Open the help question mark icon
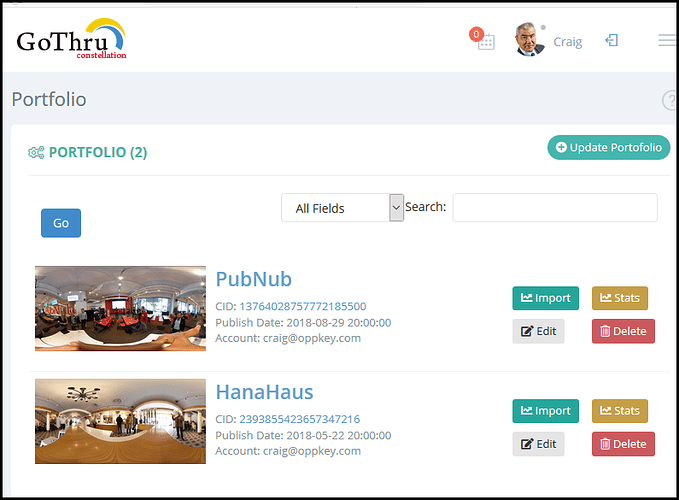The width and height of the screenshot is (679, 500). [x=669, y=100]
